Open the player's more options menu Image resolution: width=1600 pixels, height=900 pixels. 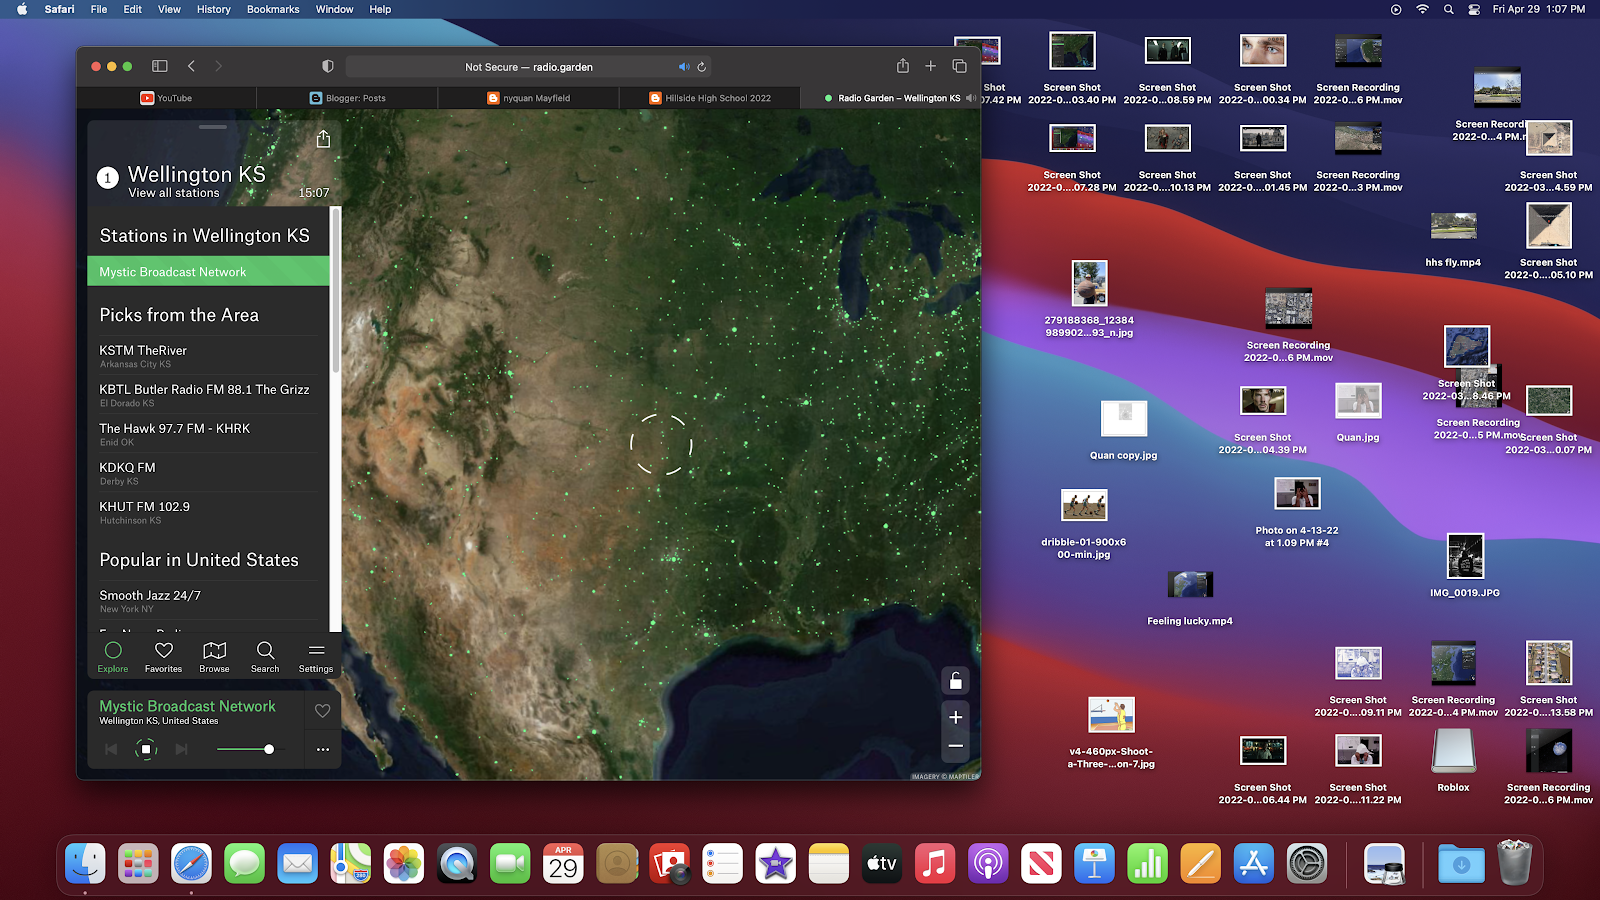(x=322, y=749)
